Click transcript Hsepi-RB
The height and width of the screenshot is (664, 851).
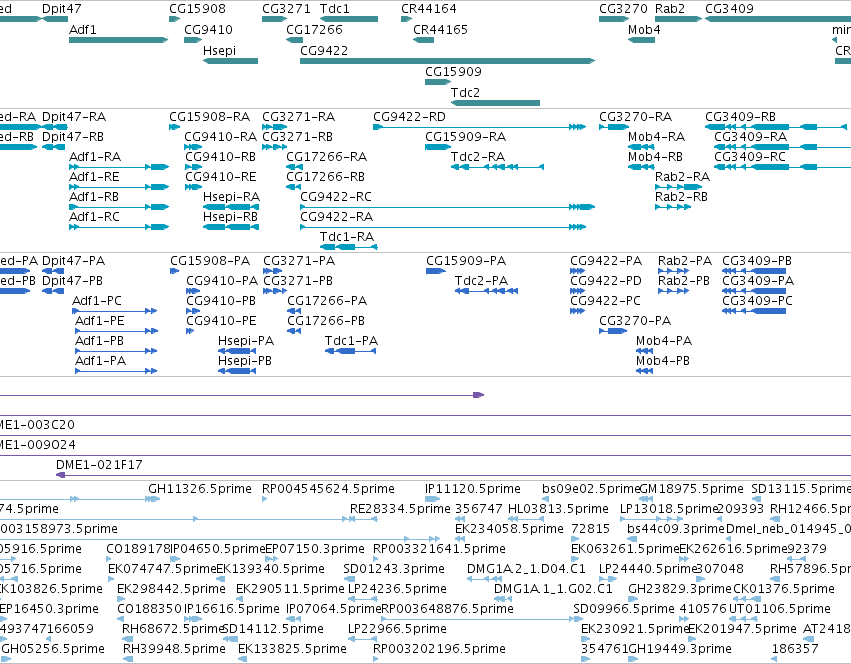231,227
